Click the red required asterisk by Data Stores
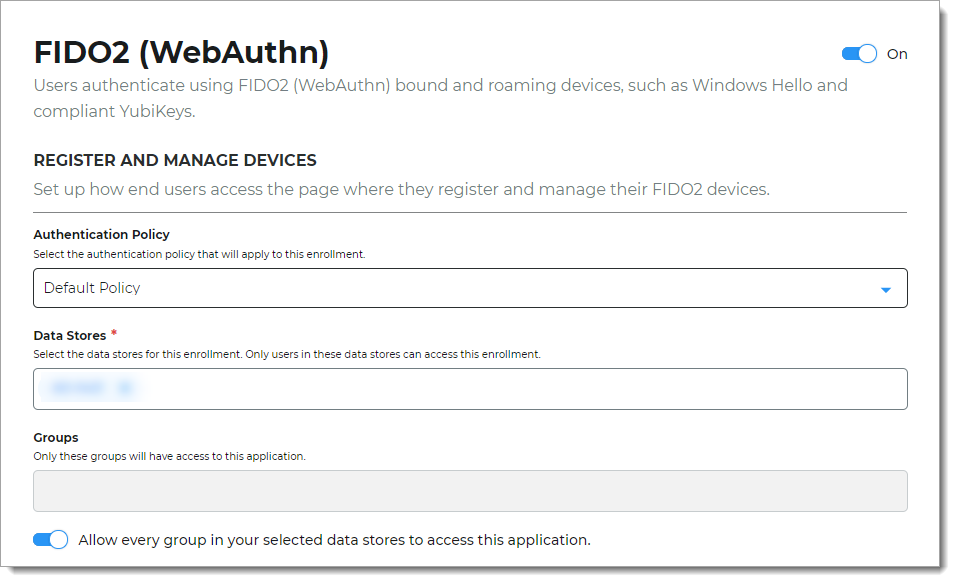 114,333
